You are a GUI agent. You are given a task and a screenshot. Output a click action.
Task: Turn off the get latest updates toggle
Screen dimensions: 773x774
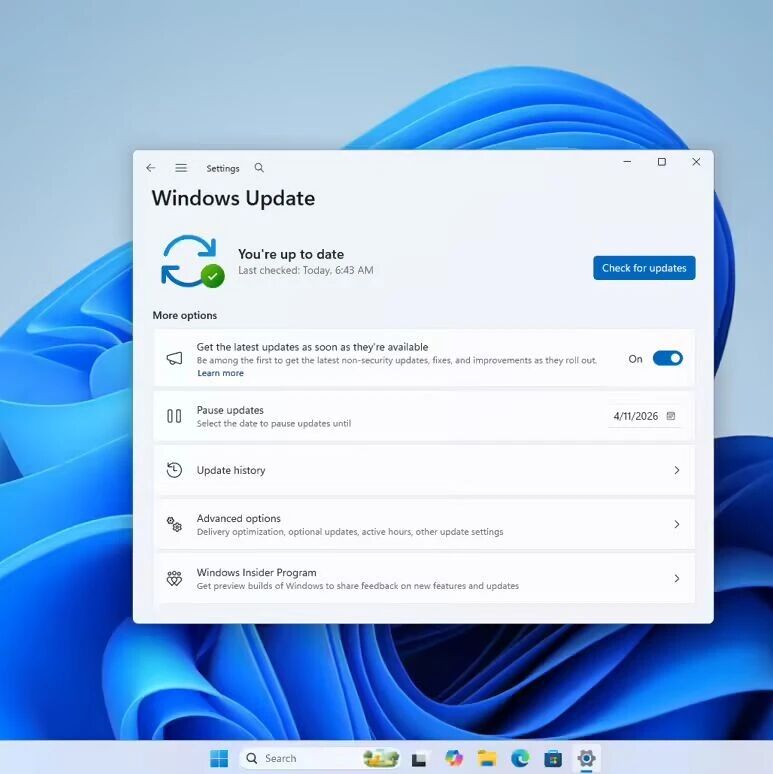click(667, 358)
